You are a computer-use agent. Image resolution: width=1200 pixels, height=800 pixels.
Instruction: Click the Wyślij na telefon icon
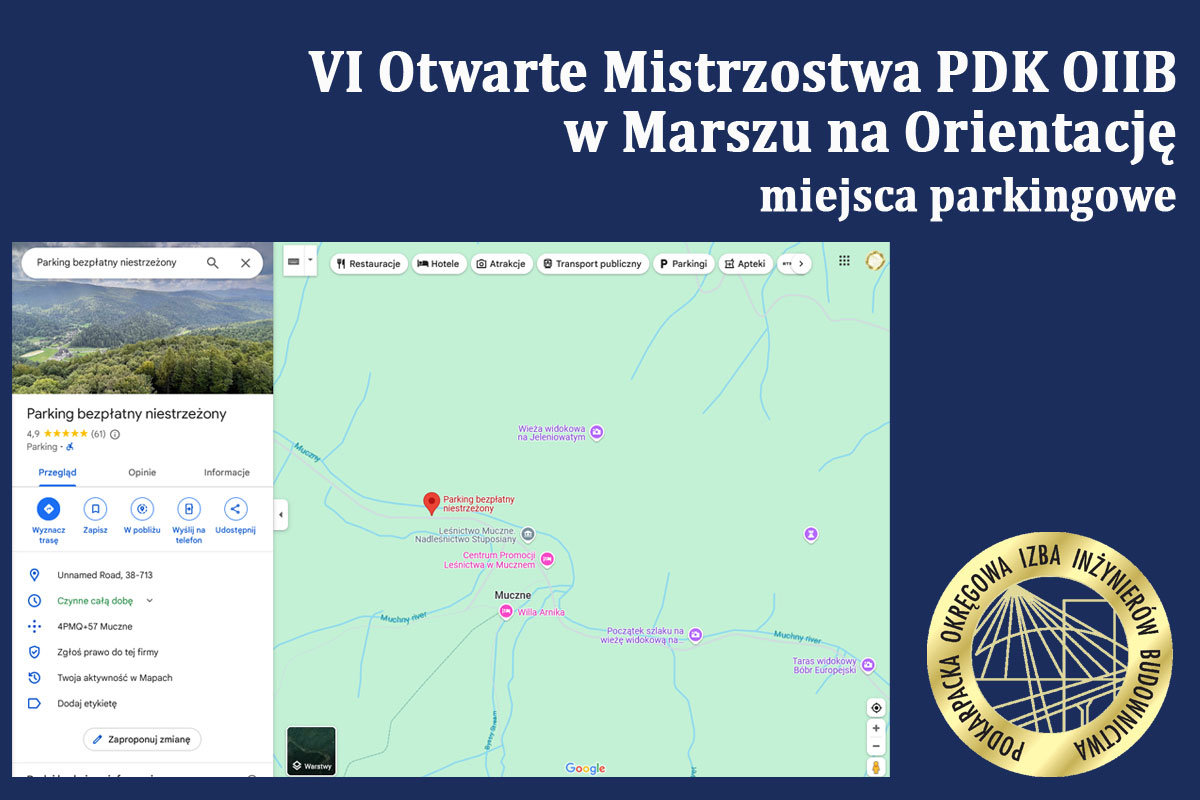189,508
